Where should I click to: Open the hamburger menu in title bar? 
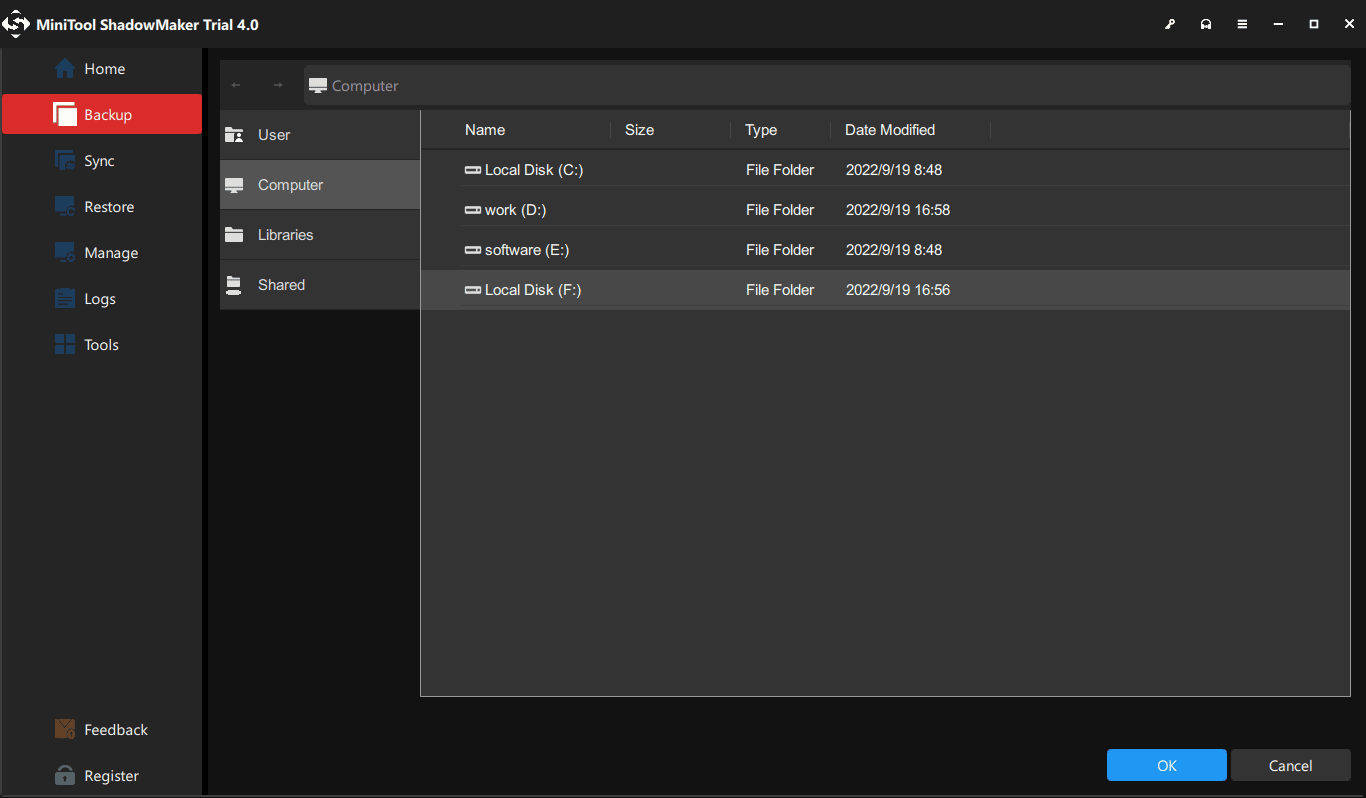click(1242, 23)
